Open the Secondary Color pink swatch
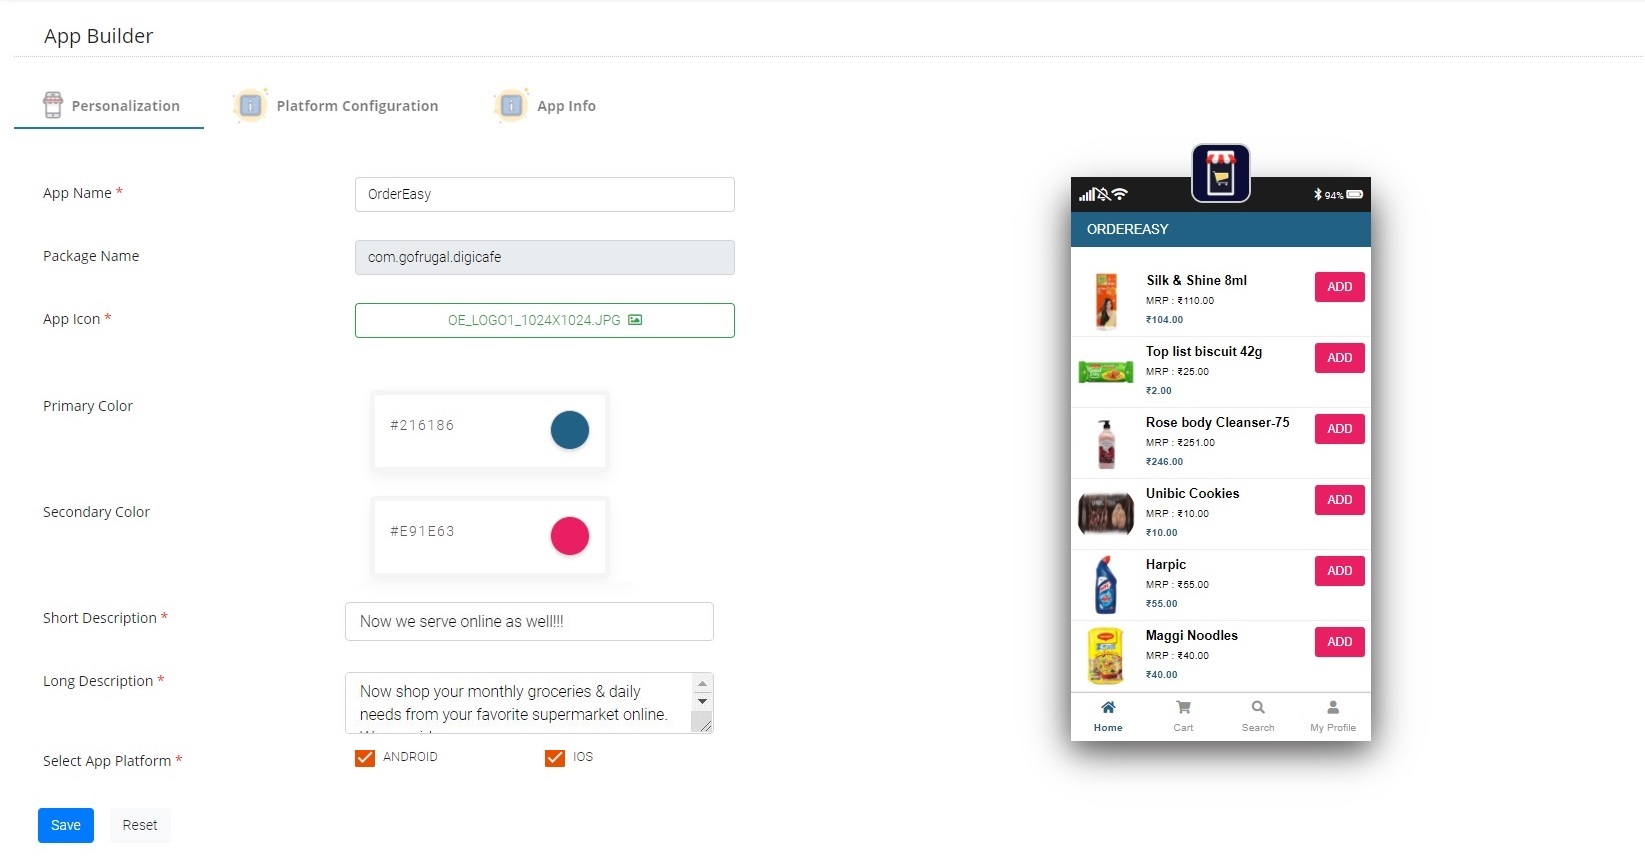Viewport: 1645px width, 860px height. 570,536
